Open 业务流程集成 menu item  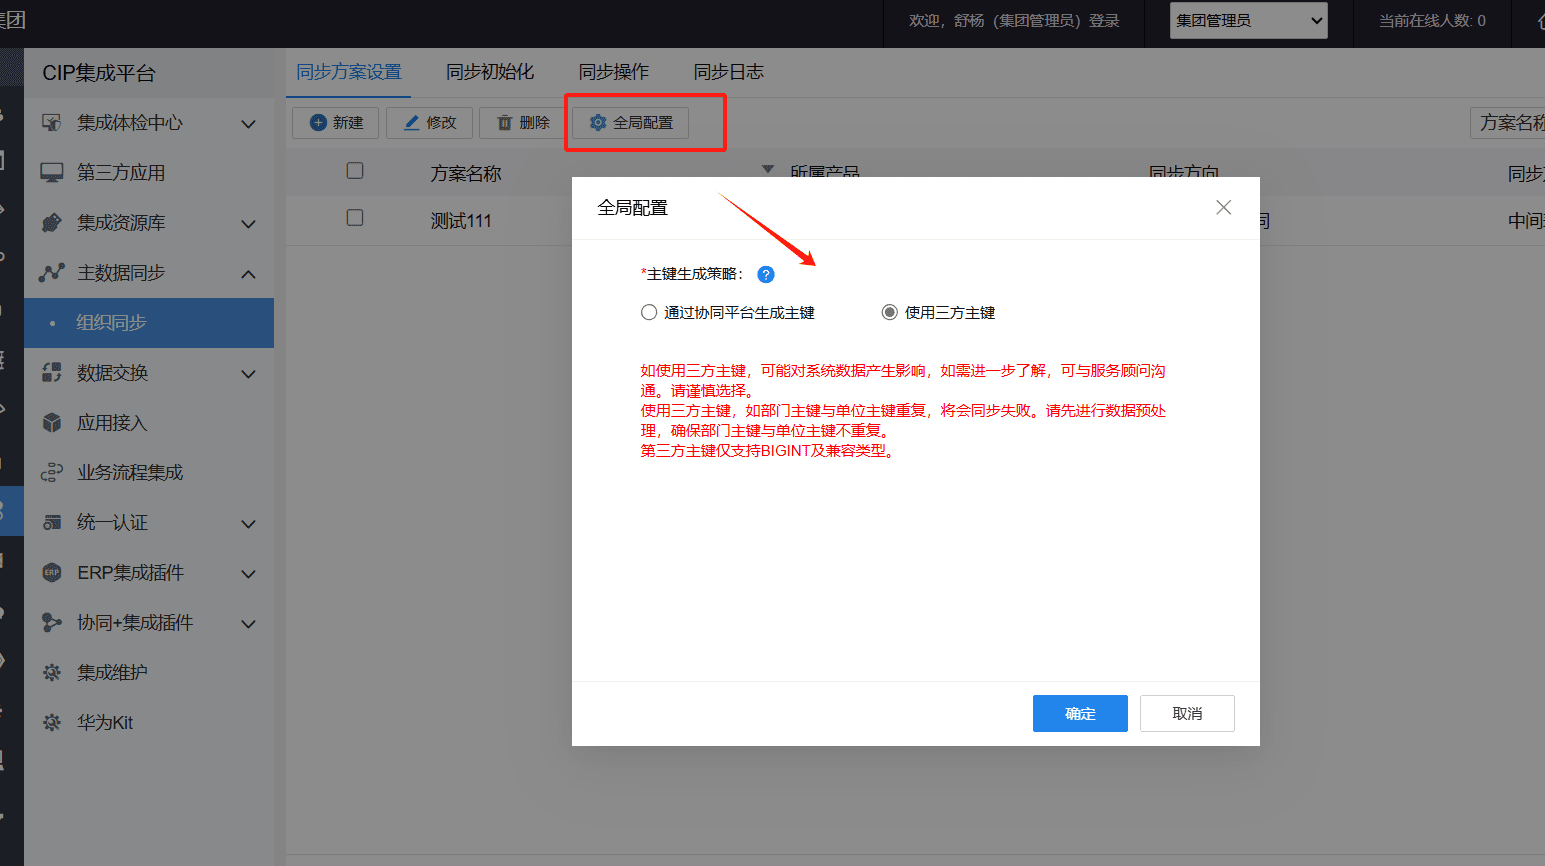coord(149,473)
